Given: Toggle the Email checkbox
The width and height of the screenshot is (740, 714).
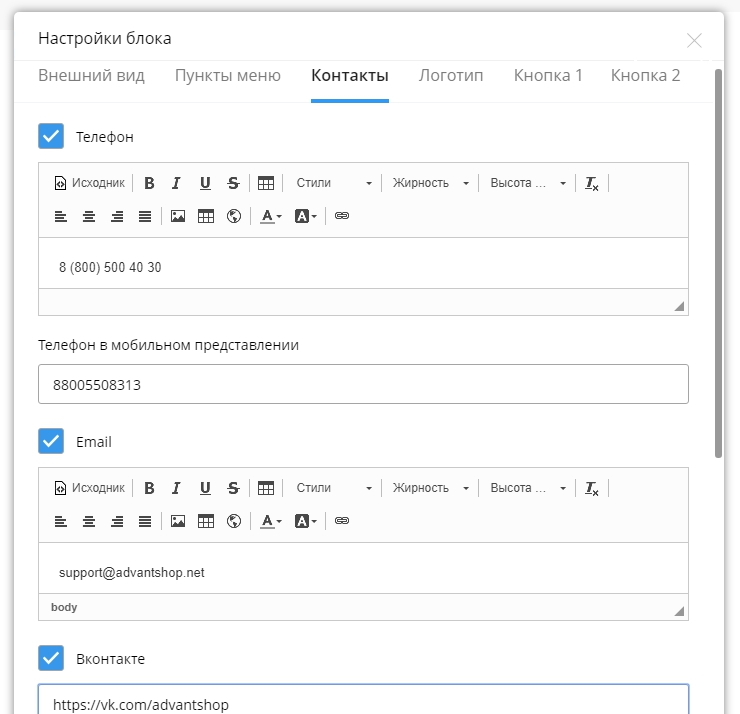Looking at the screenshot, I should tap(51, 441).
